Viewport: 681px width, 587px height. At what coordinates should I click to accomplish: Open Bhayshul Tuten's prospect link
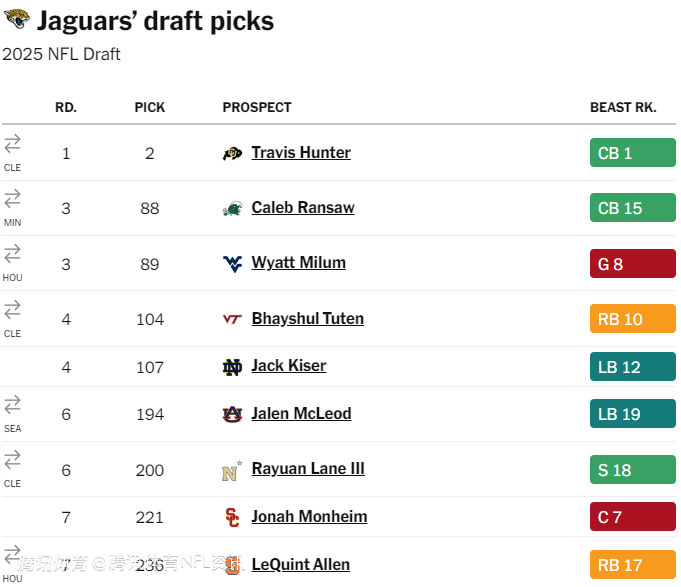coord(307,319)
